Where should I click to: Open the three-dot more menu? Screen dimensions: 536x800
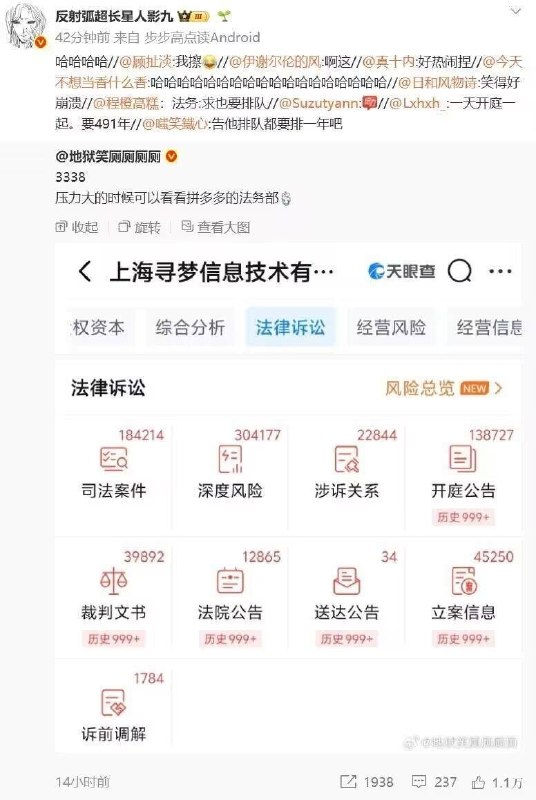coord(500,271)
